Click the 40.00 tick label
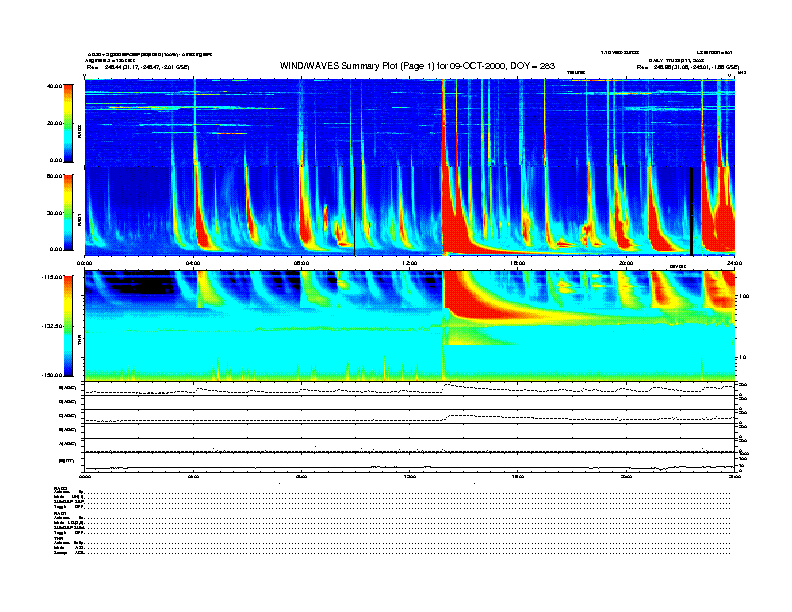792x612 pixels. [x=55, y=86]
